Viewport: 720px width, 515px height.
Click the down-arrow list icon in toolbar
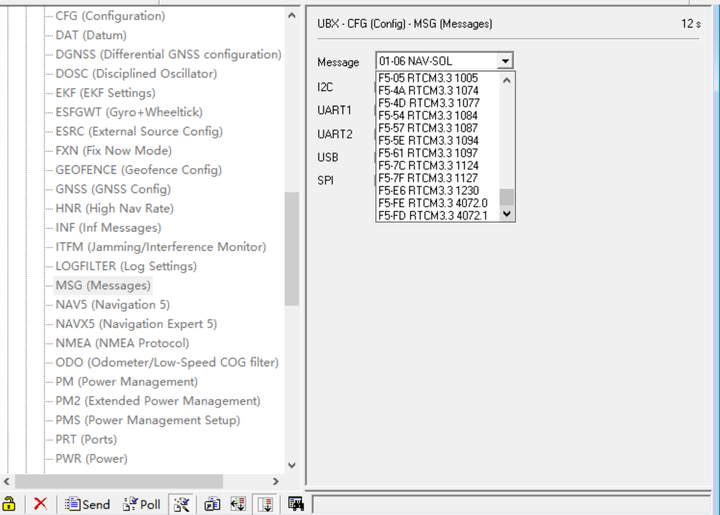click(x=265, y=504)
